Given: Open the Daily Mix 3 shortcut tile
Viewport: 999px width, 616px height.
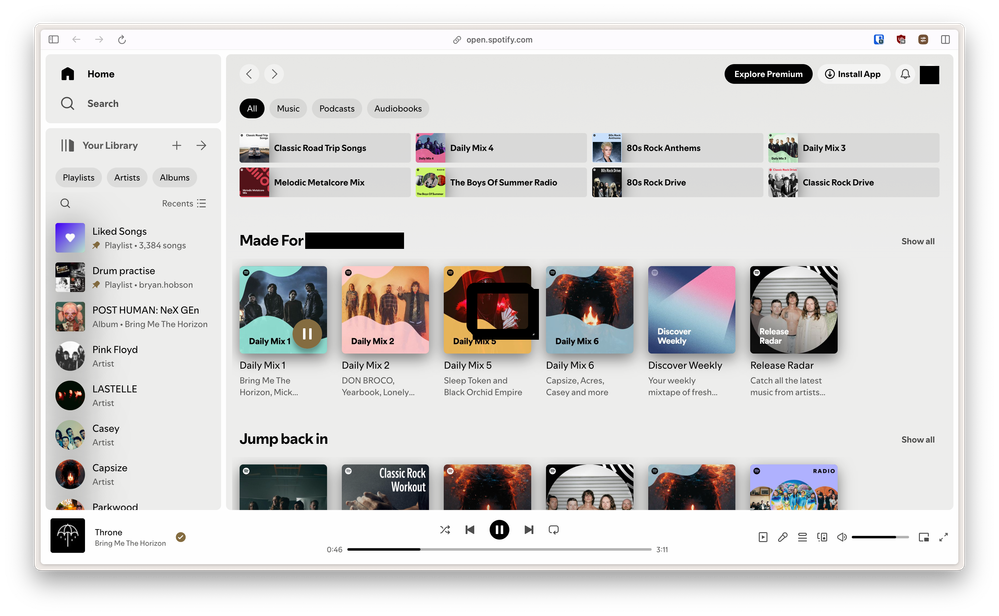Looking at the screenshot, I should pyautogui.click(x=854, y=148).
